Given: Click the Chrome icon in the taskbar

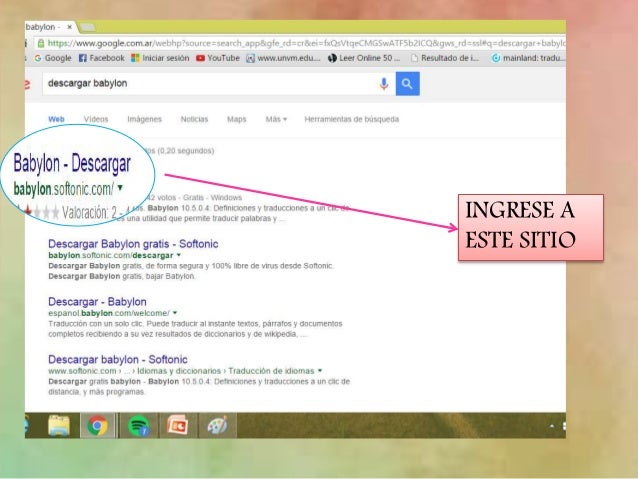Looking at the screenshot, I should tap(97, 426).
